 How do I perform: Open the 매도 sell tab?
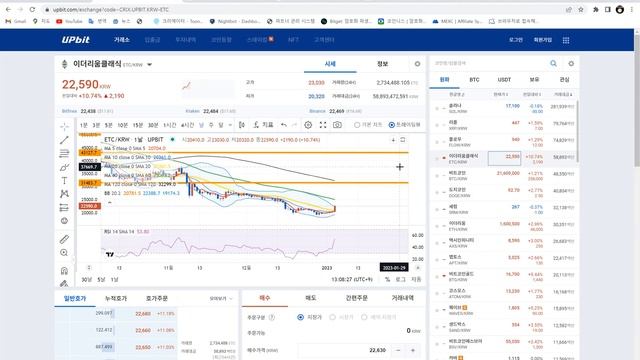[311, 298]
